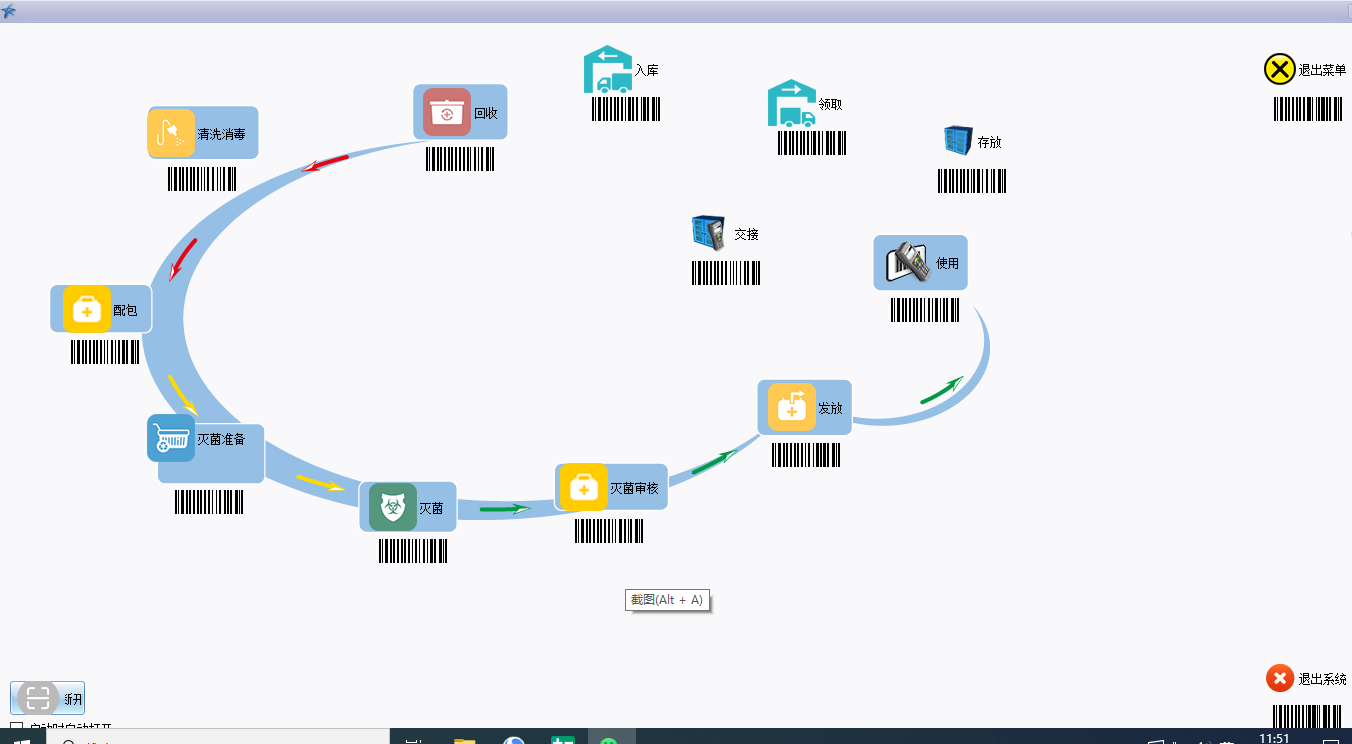Click the 领取 pickup truck icon

tap(792, 103)
